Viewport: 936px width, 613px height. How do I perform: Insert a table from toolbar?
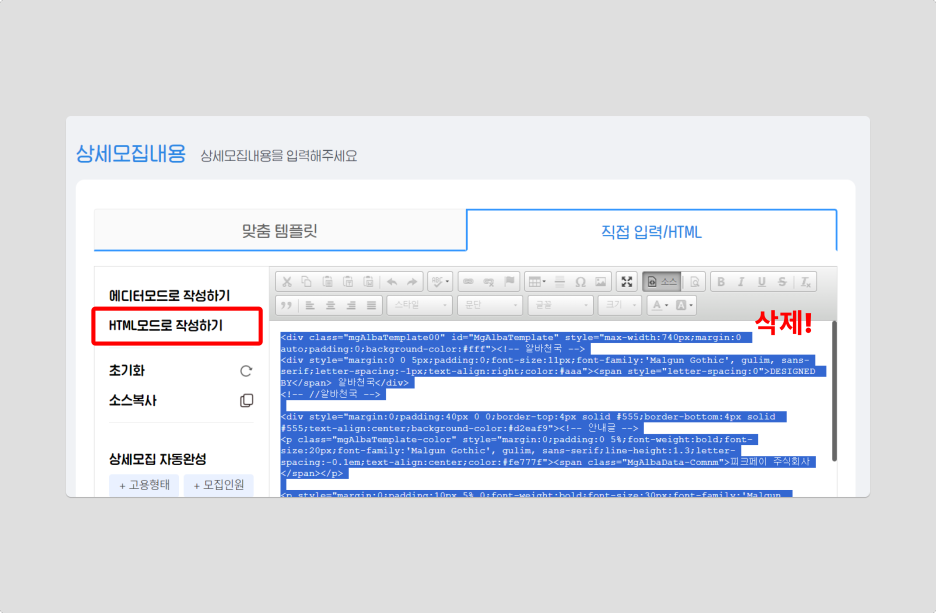click(x=537, y=282)
